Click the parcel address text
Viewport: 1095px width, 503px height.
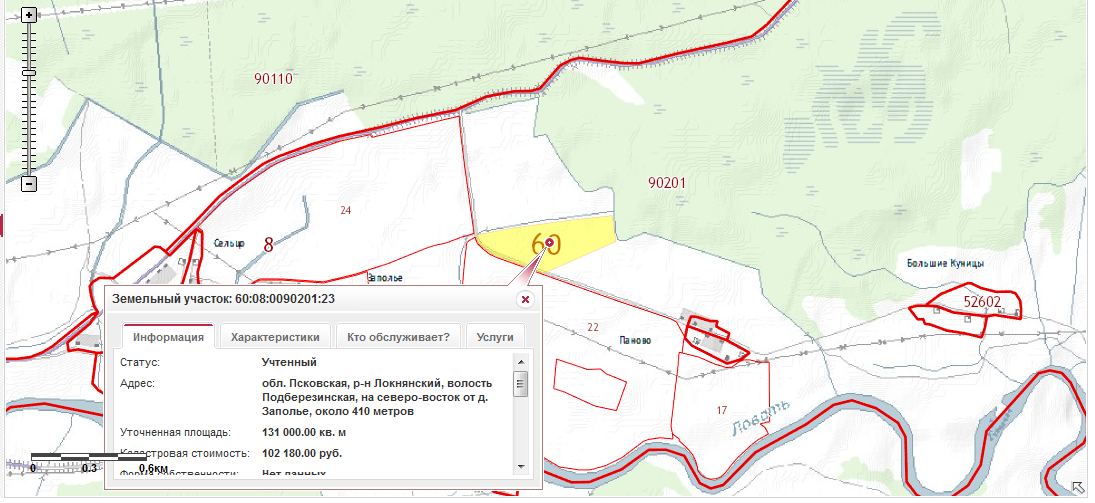(x=377, y=398)
